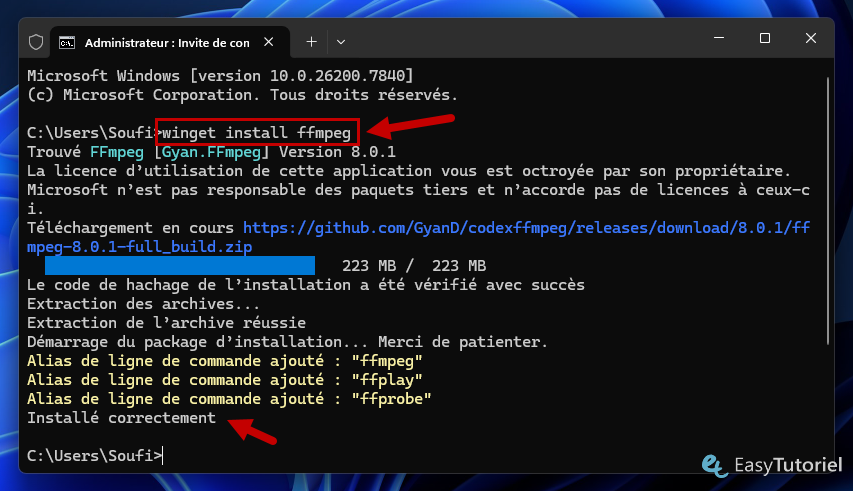
Task: Click the "winget install ffmpeg" command text
Action: (256, 132)
